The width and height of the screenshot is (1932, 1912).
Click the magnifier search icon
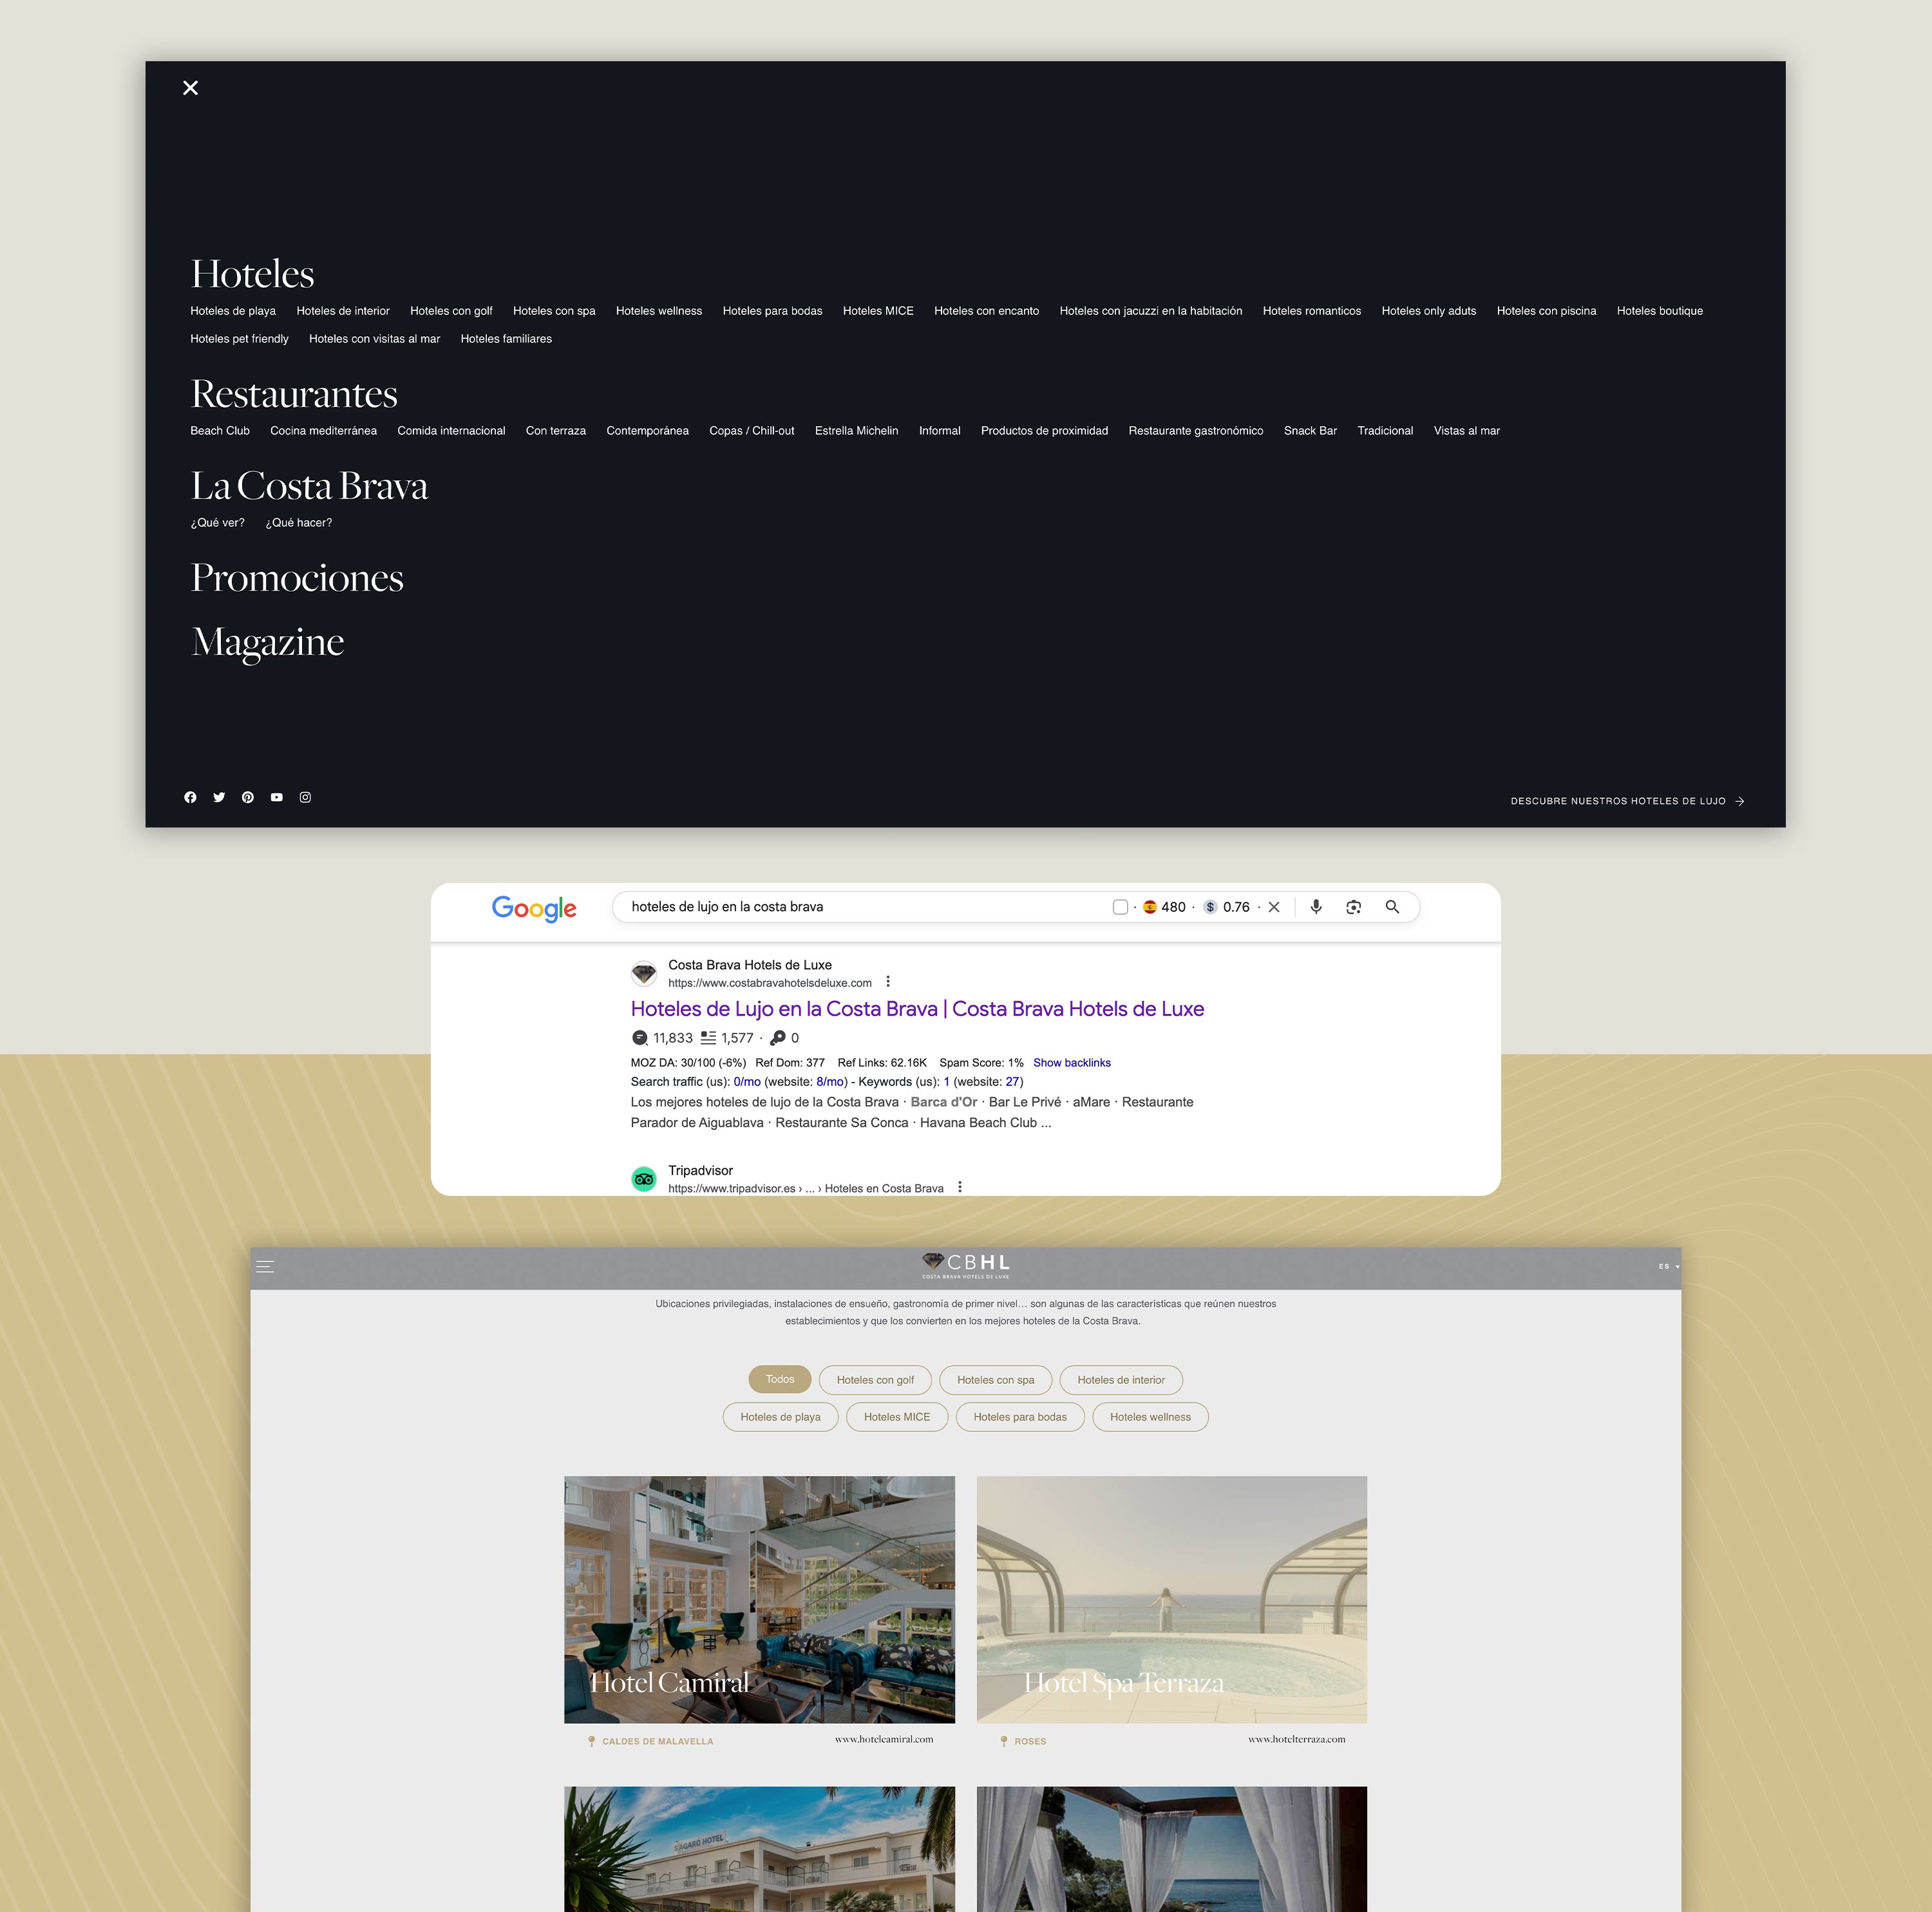tap(1392, 907)
